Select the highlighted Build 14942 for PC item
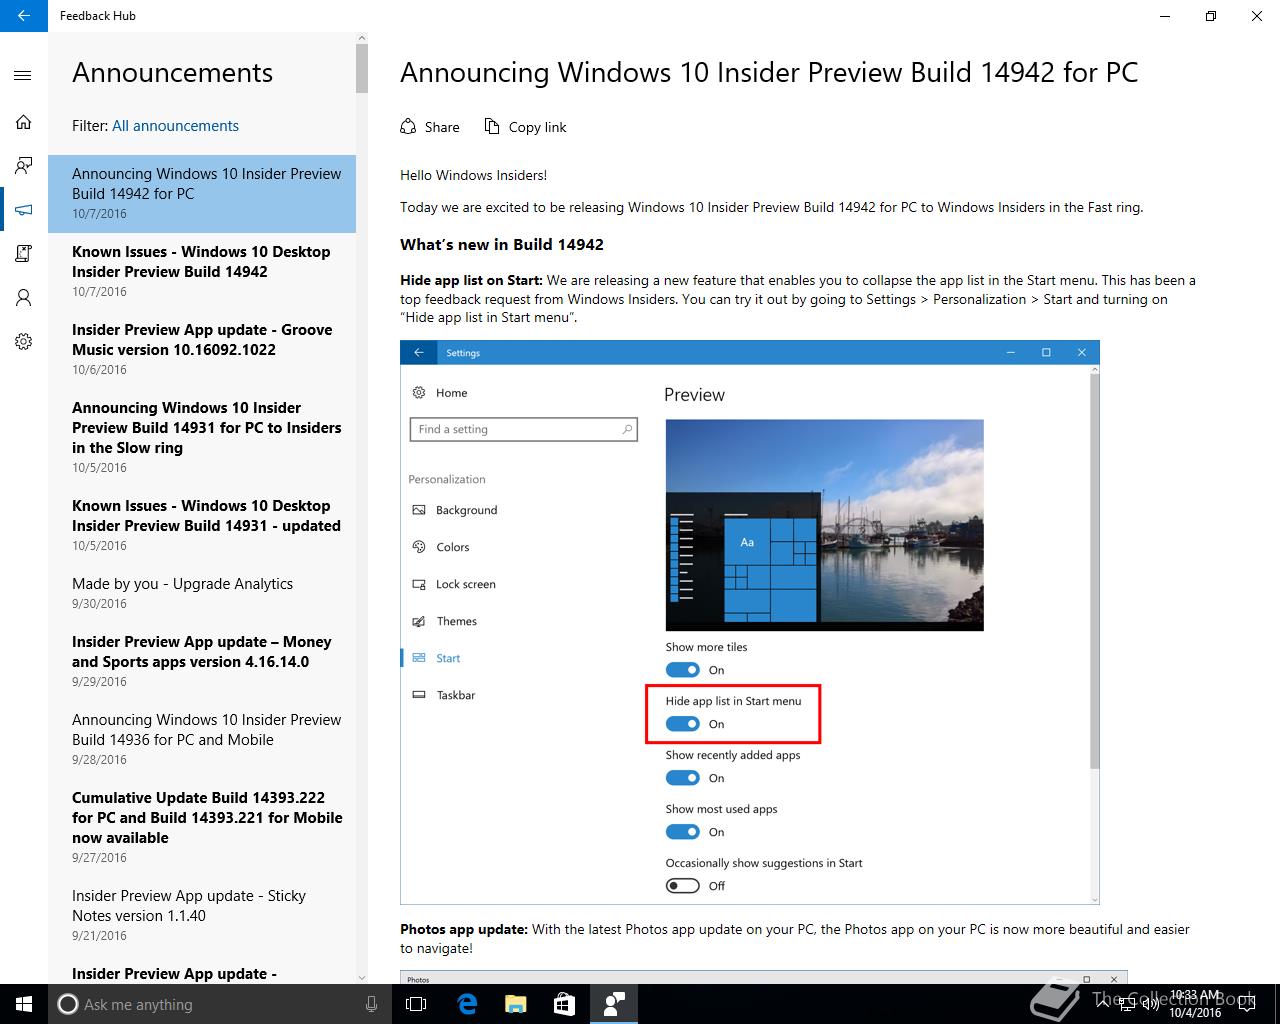Image resolution: width=1280 pixels, height=1024 pixels. click(202, 194)
